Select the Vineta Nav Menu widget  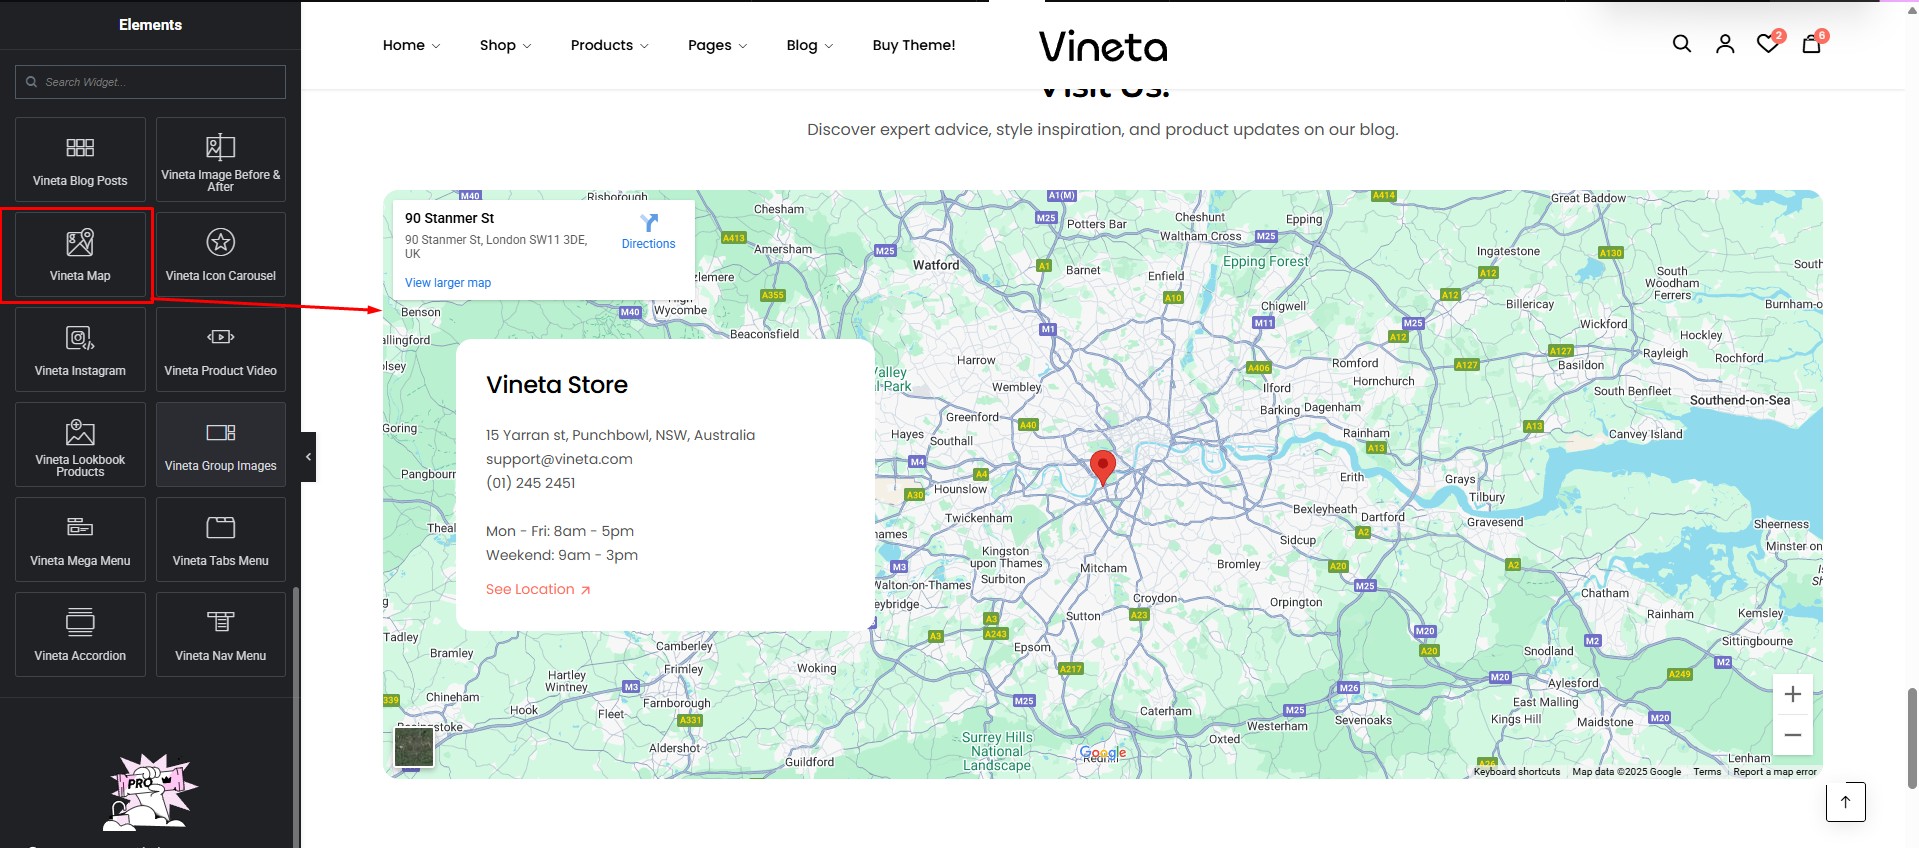pos(220,634)
